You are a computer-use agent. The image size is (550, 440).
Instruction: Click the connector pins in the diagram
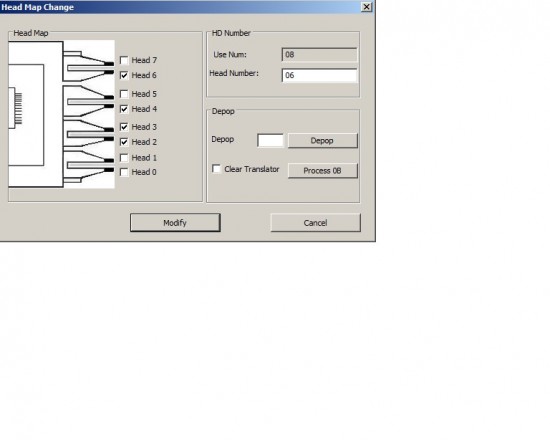coord(18,108)
